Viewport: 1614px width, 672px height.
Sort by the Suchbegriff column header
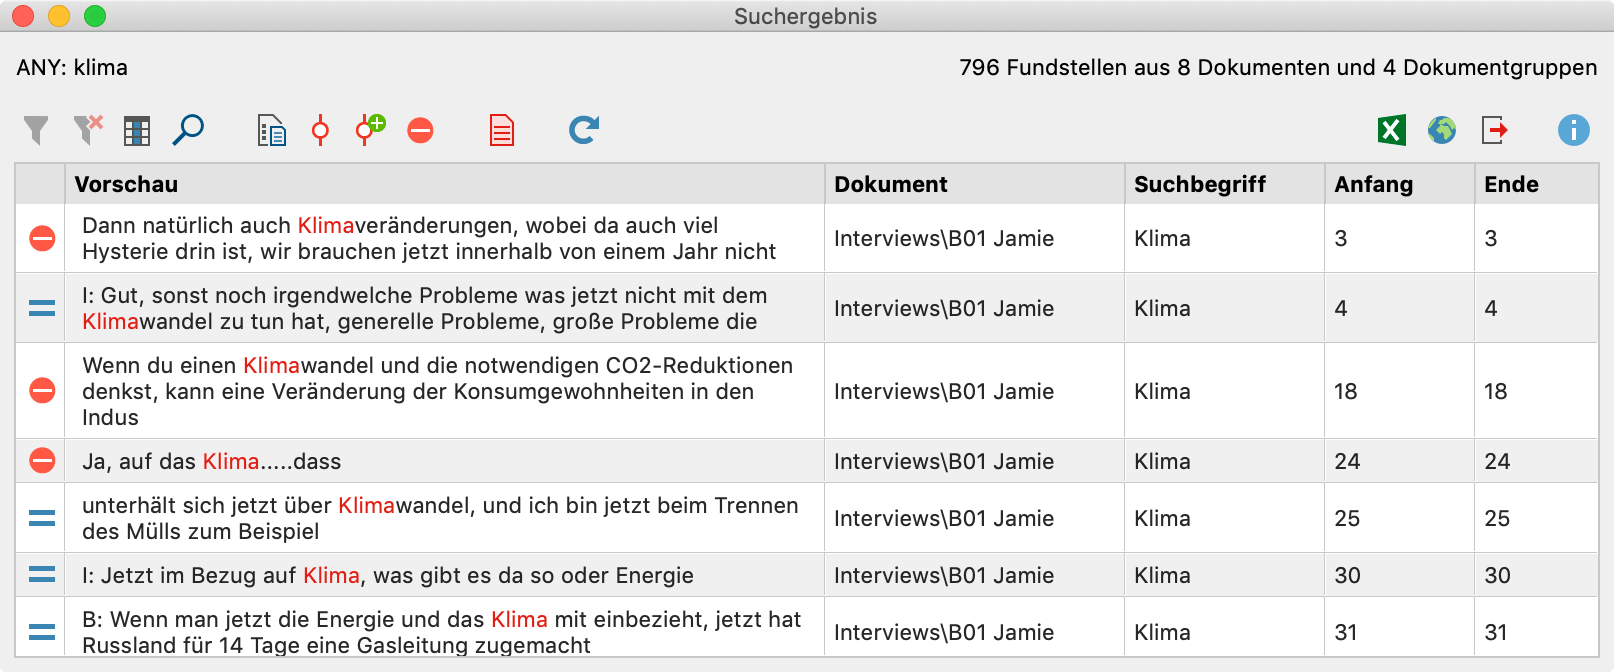1225,184
